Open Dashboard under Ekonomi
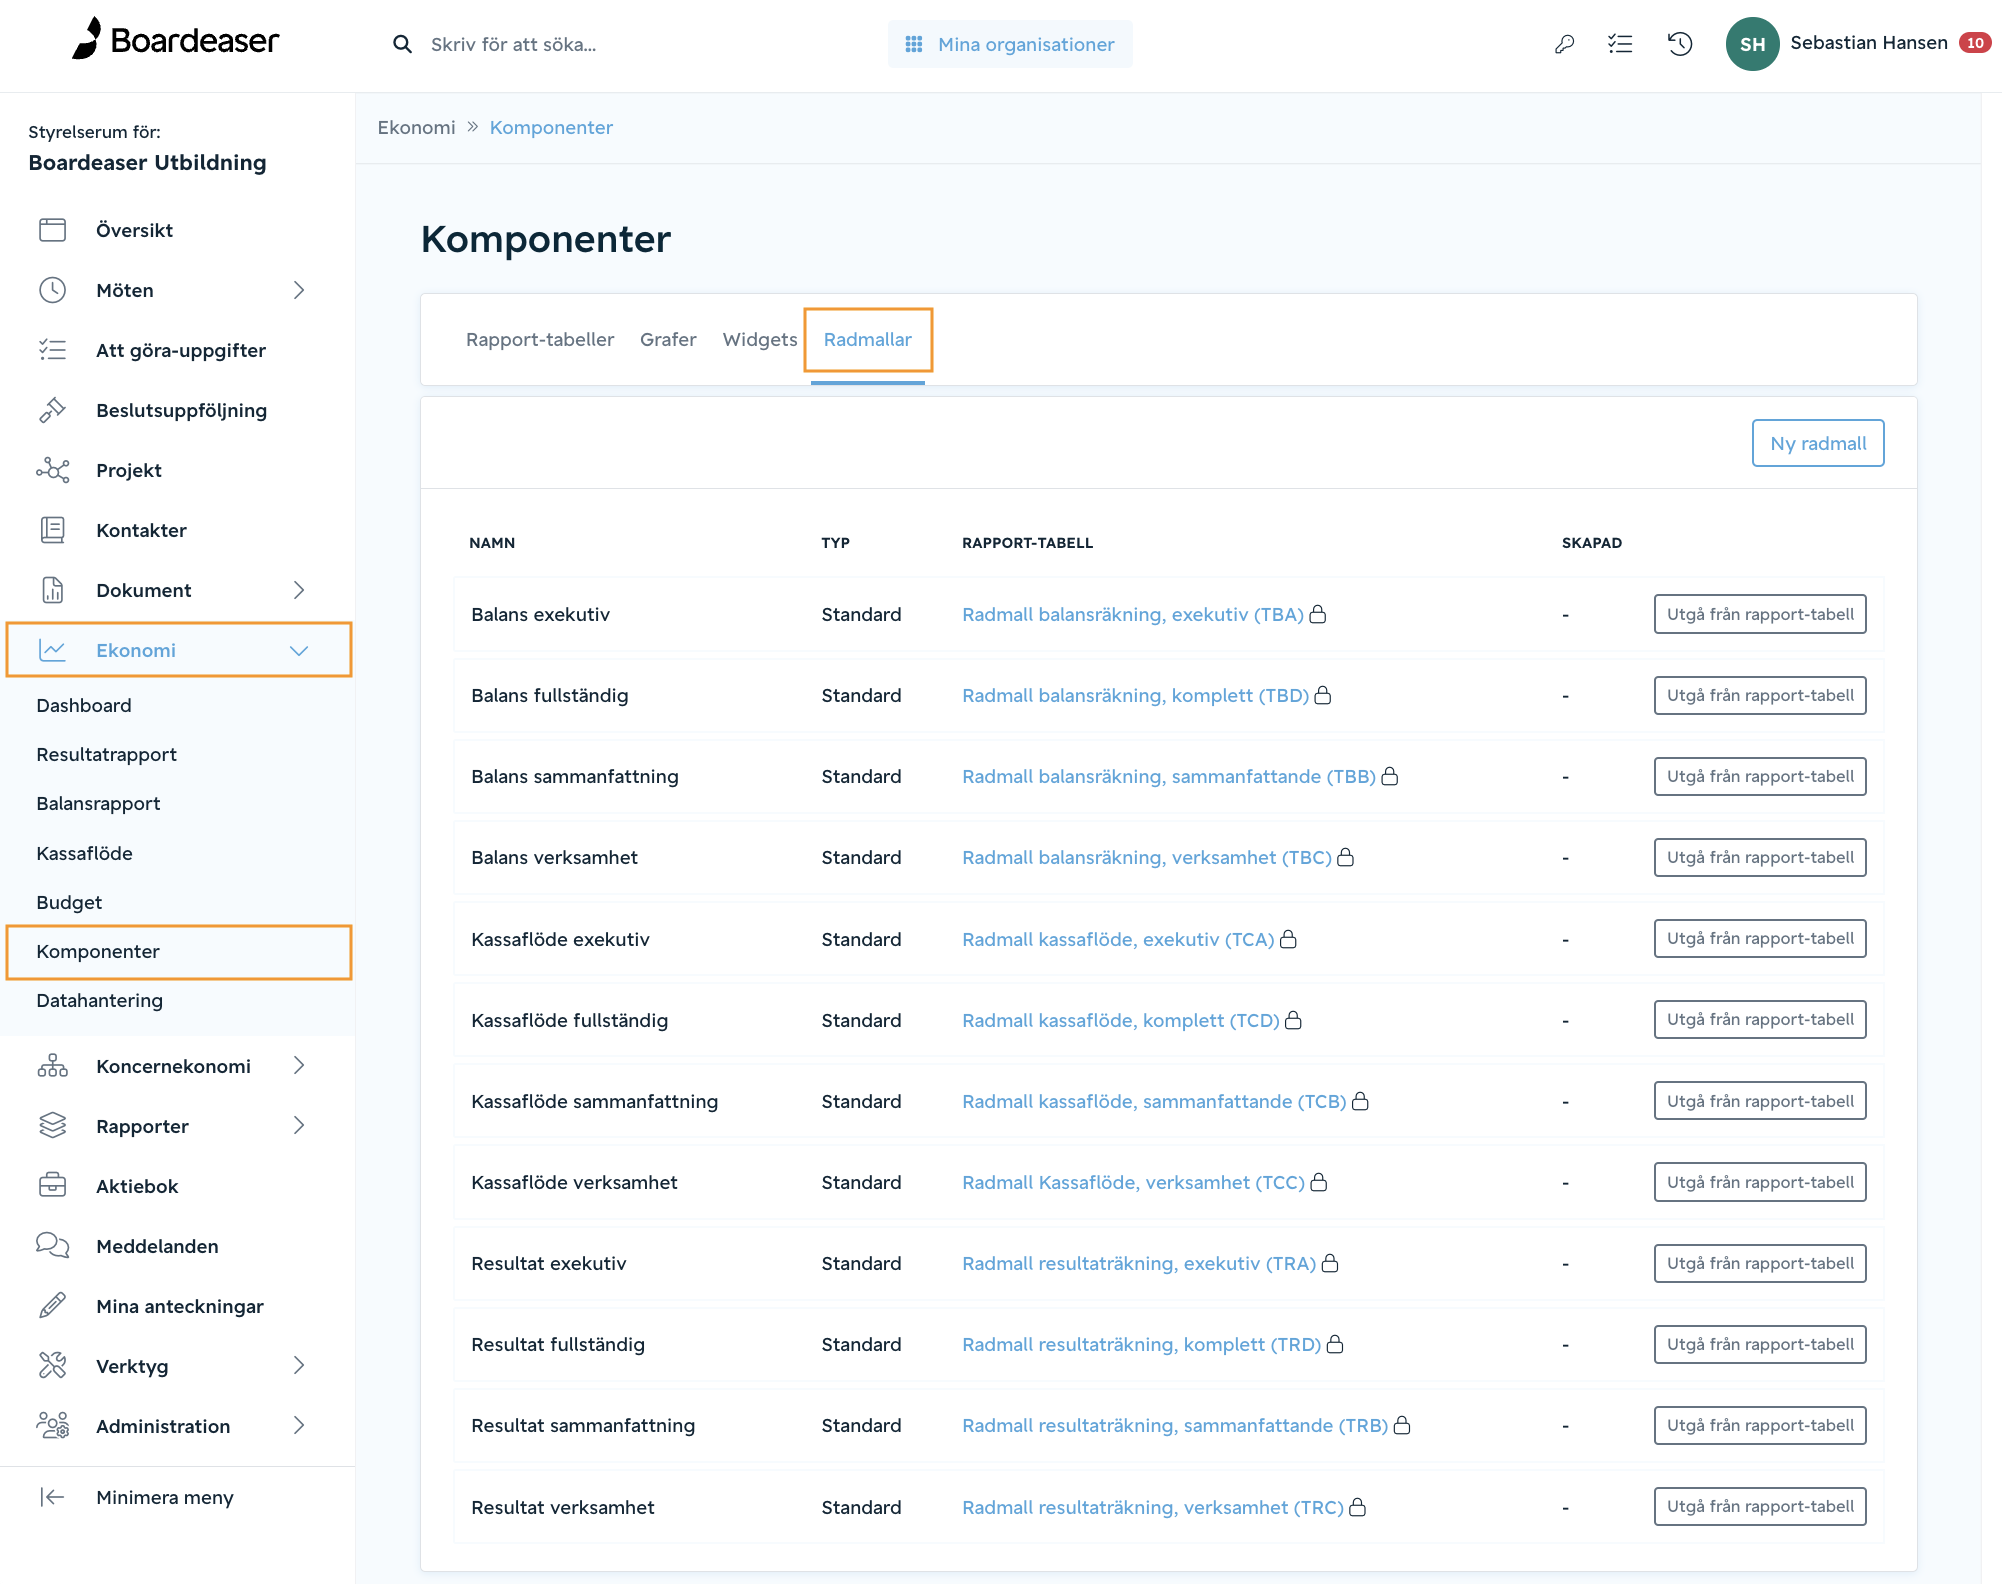2002x1584 pixels. [x=84, y=705]
